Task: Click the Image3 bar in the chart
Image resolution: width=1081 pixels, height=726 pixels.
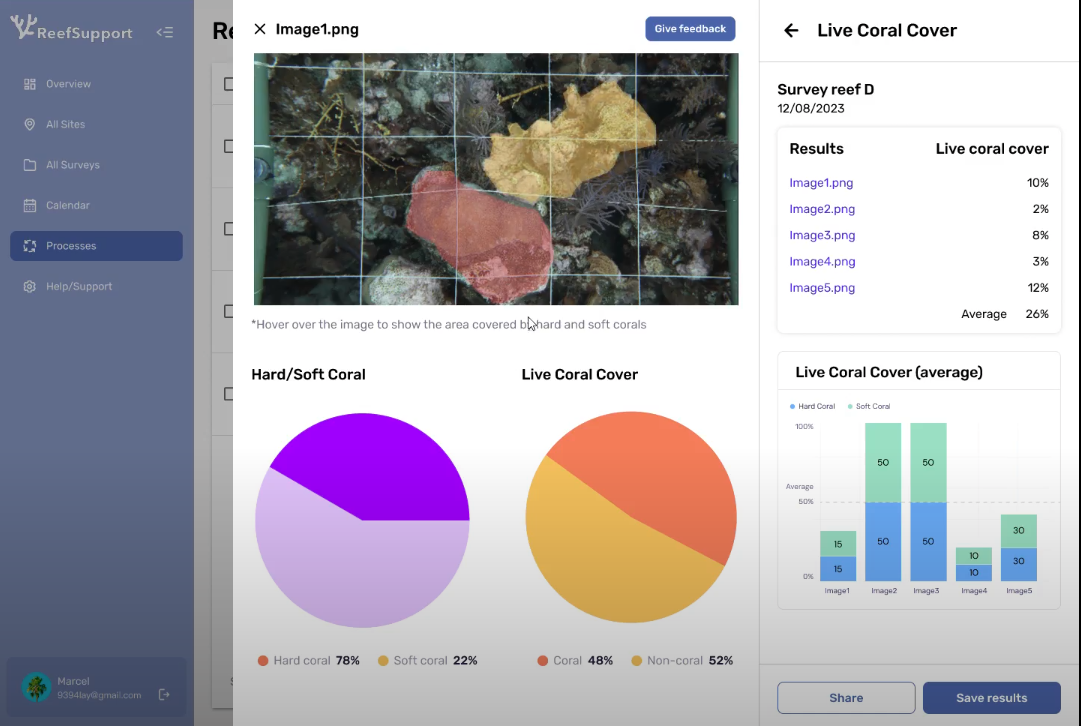Action: pos(928,502)
